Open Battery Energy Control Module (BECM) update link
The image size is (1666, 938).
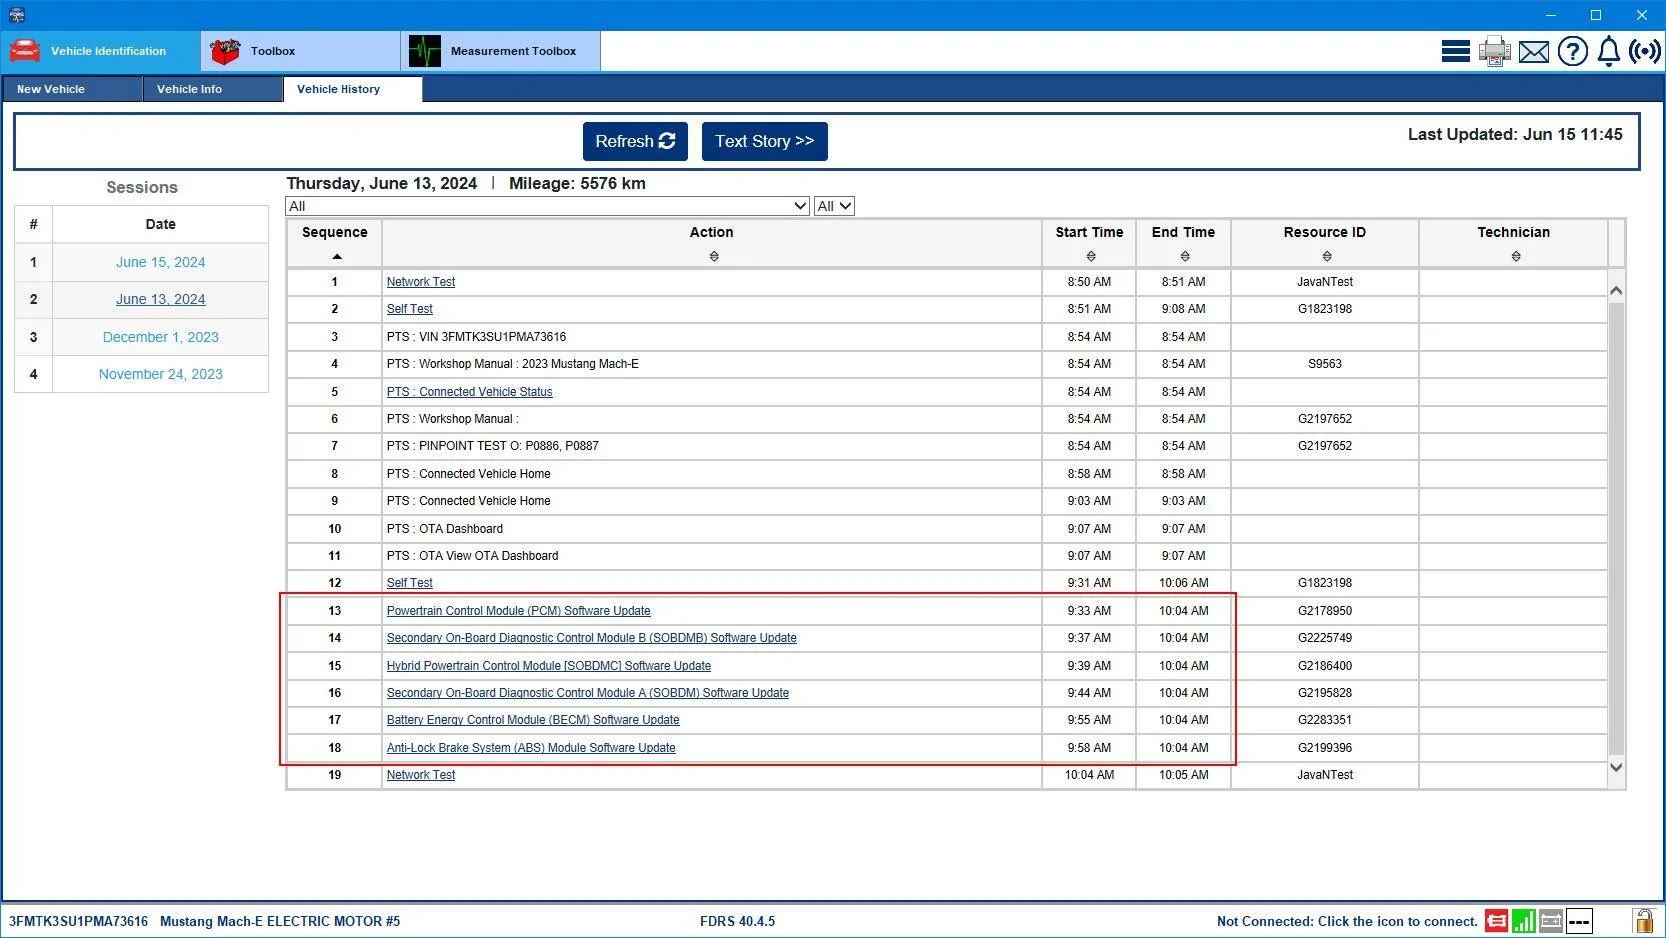click(x=533, y=720)
